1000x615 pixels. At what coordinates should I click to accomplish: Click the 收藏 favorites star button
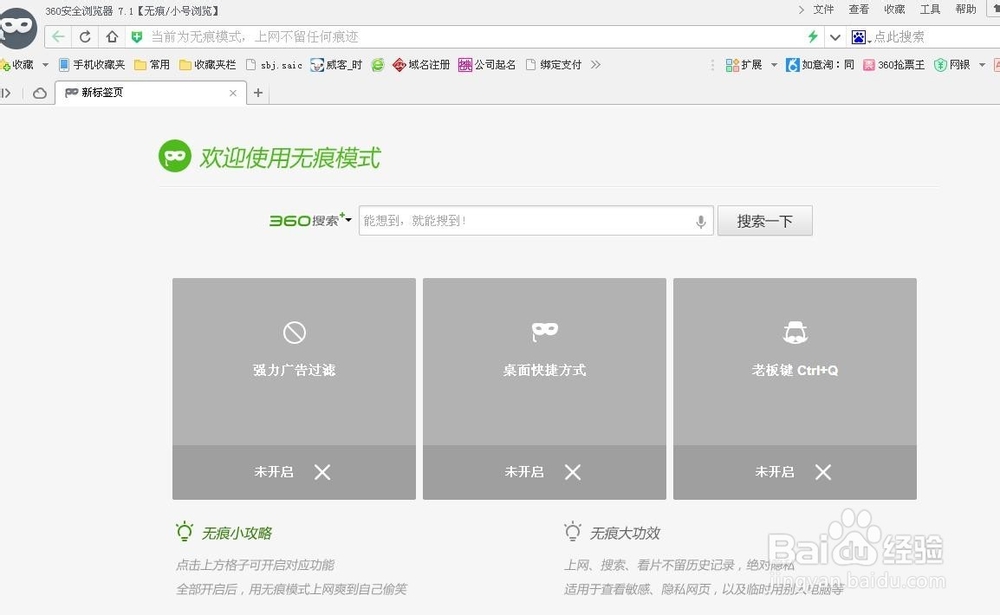[x=17, y=64]
